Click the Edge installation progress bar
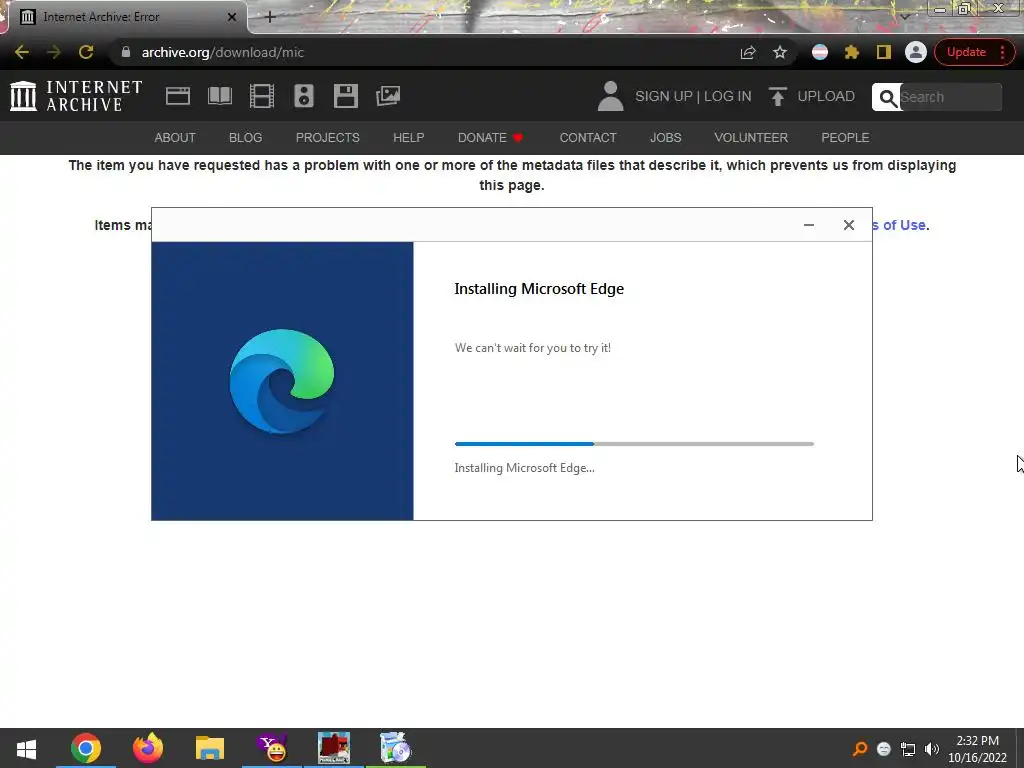Screen dimensions: 1024x768 [x=634, y=444]
